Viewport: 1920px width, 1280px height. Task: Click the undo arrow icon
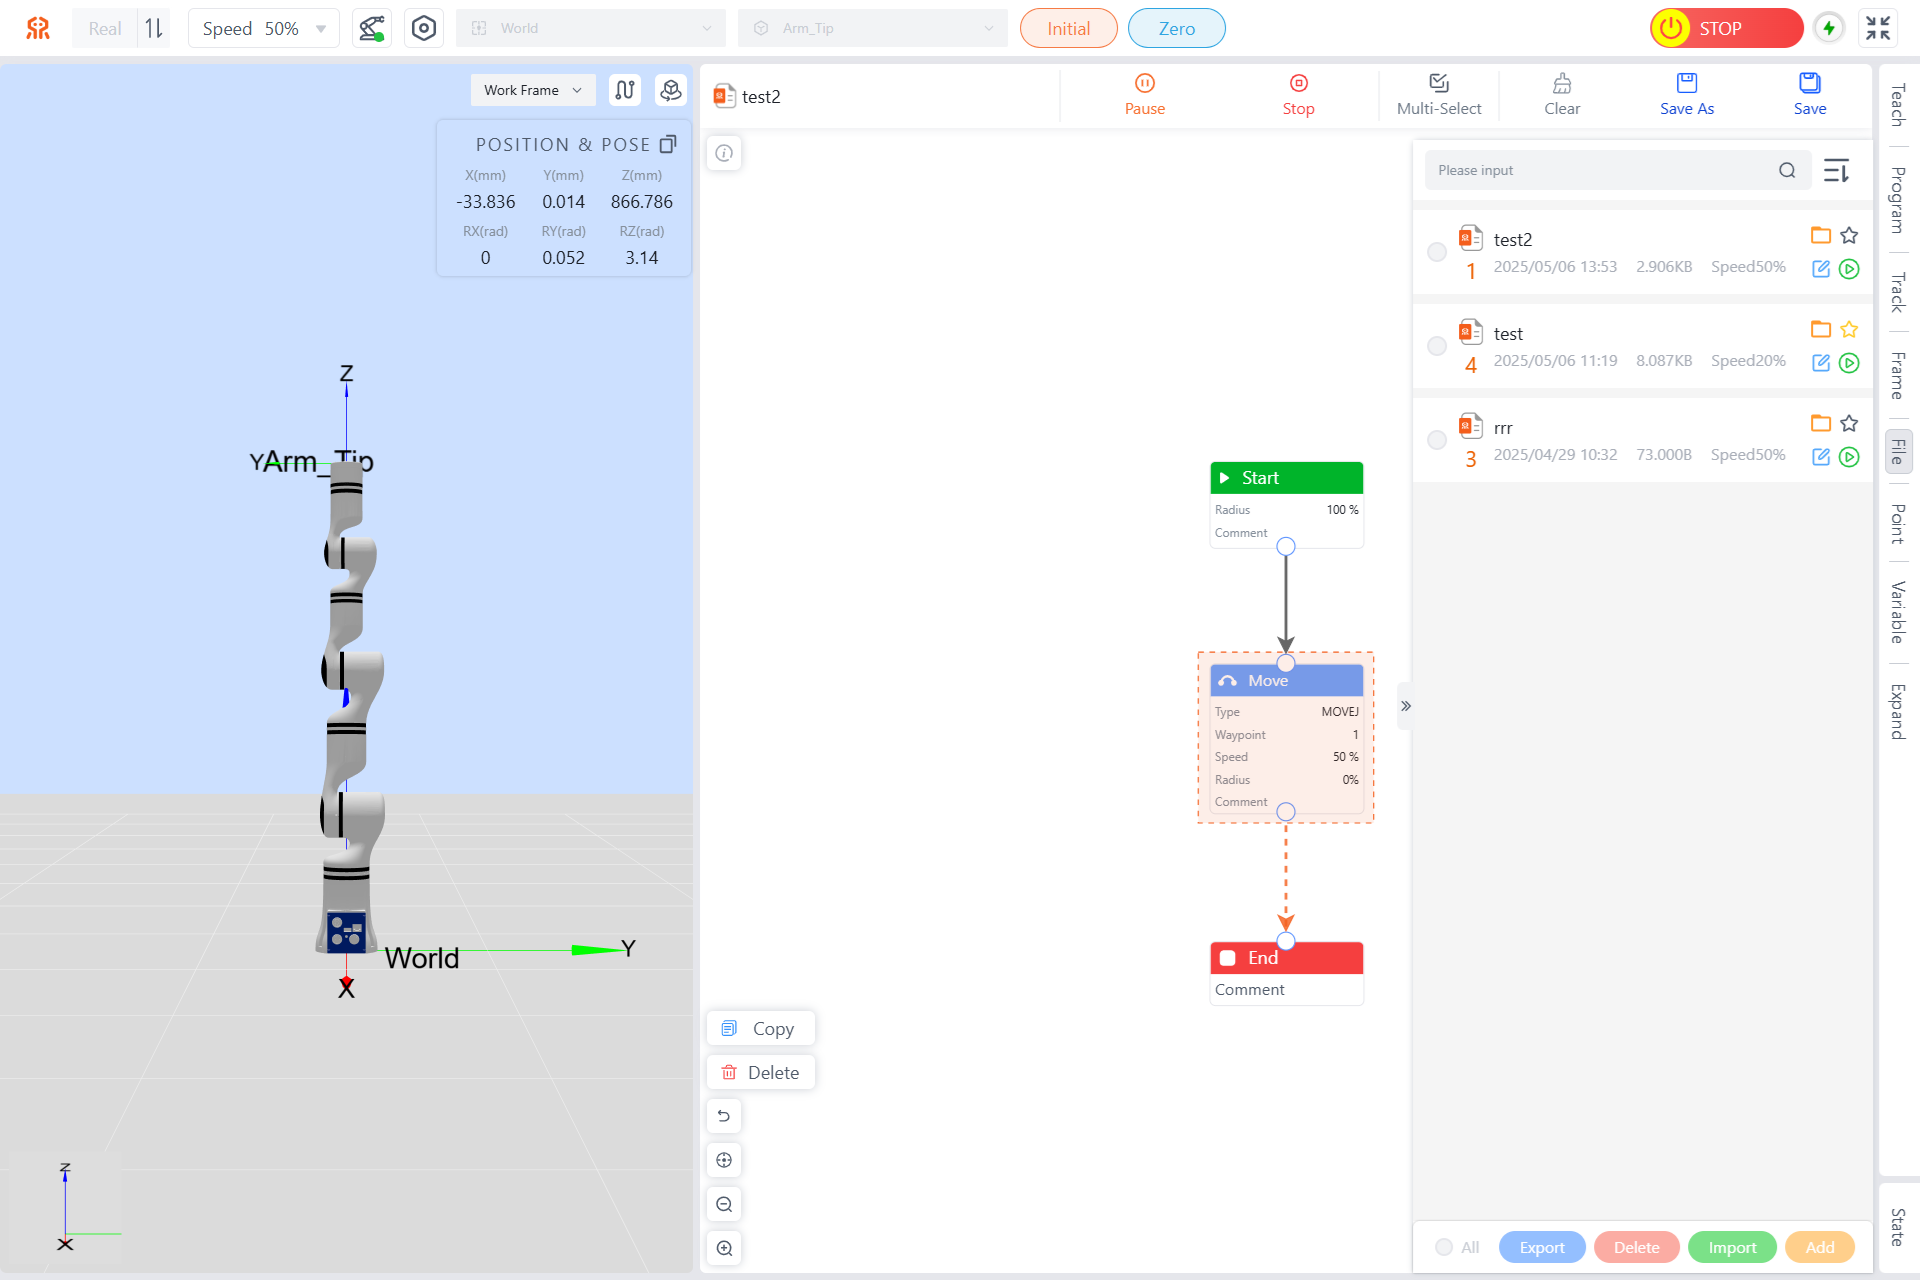point(724,1116)
